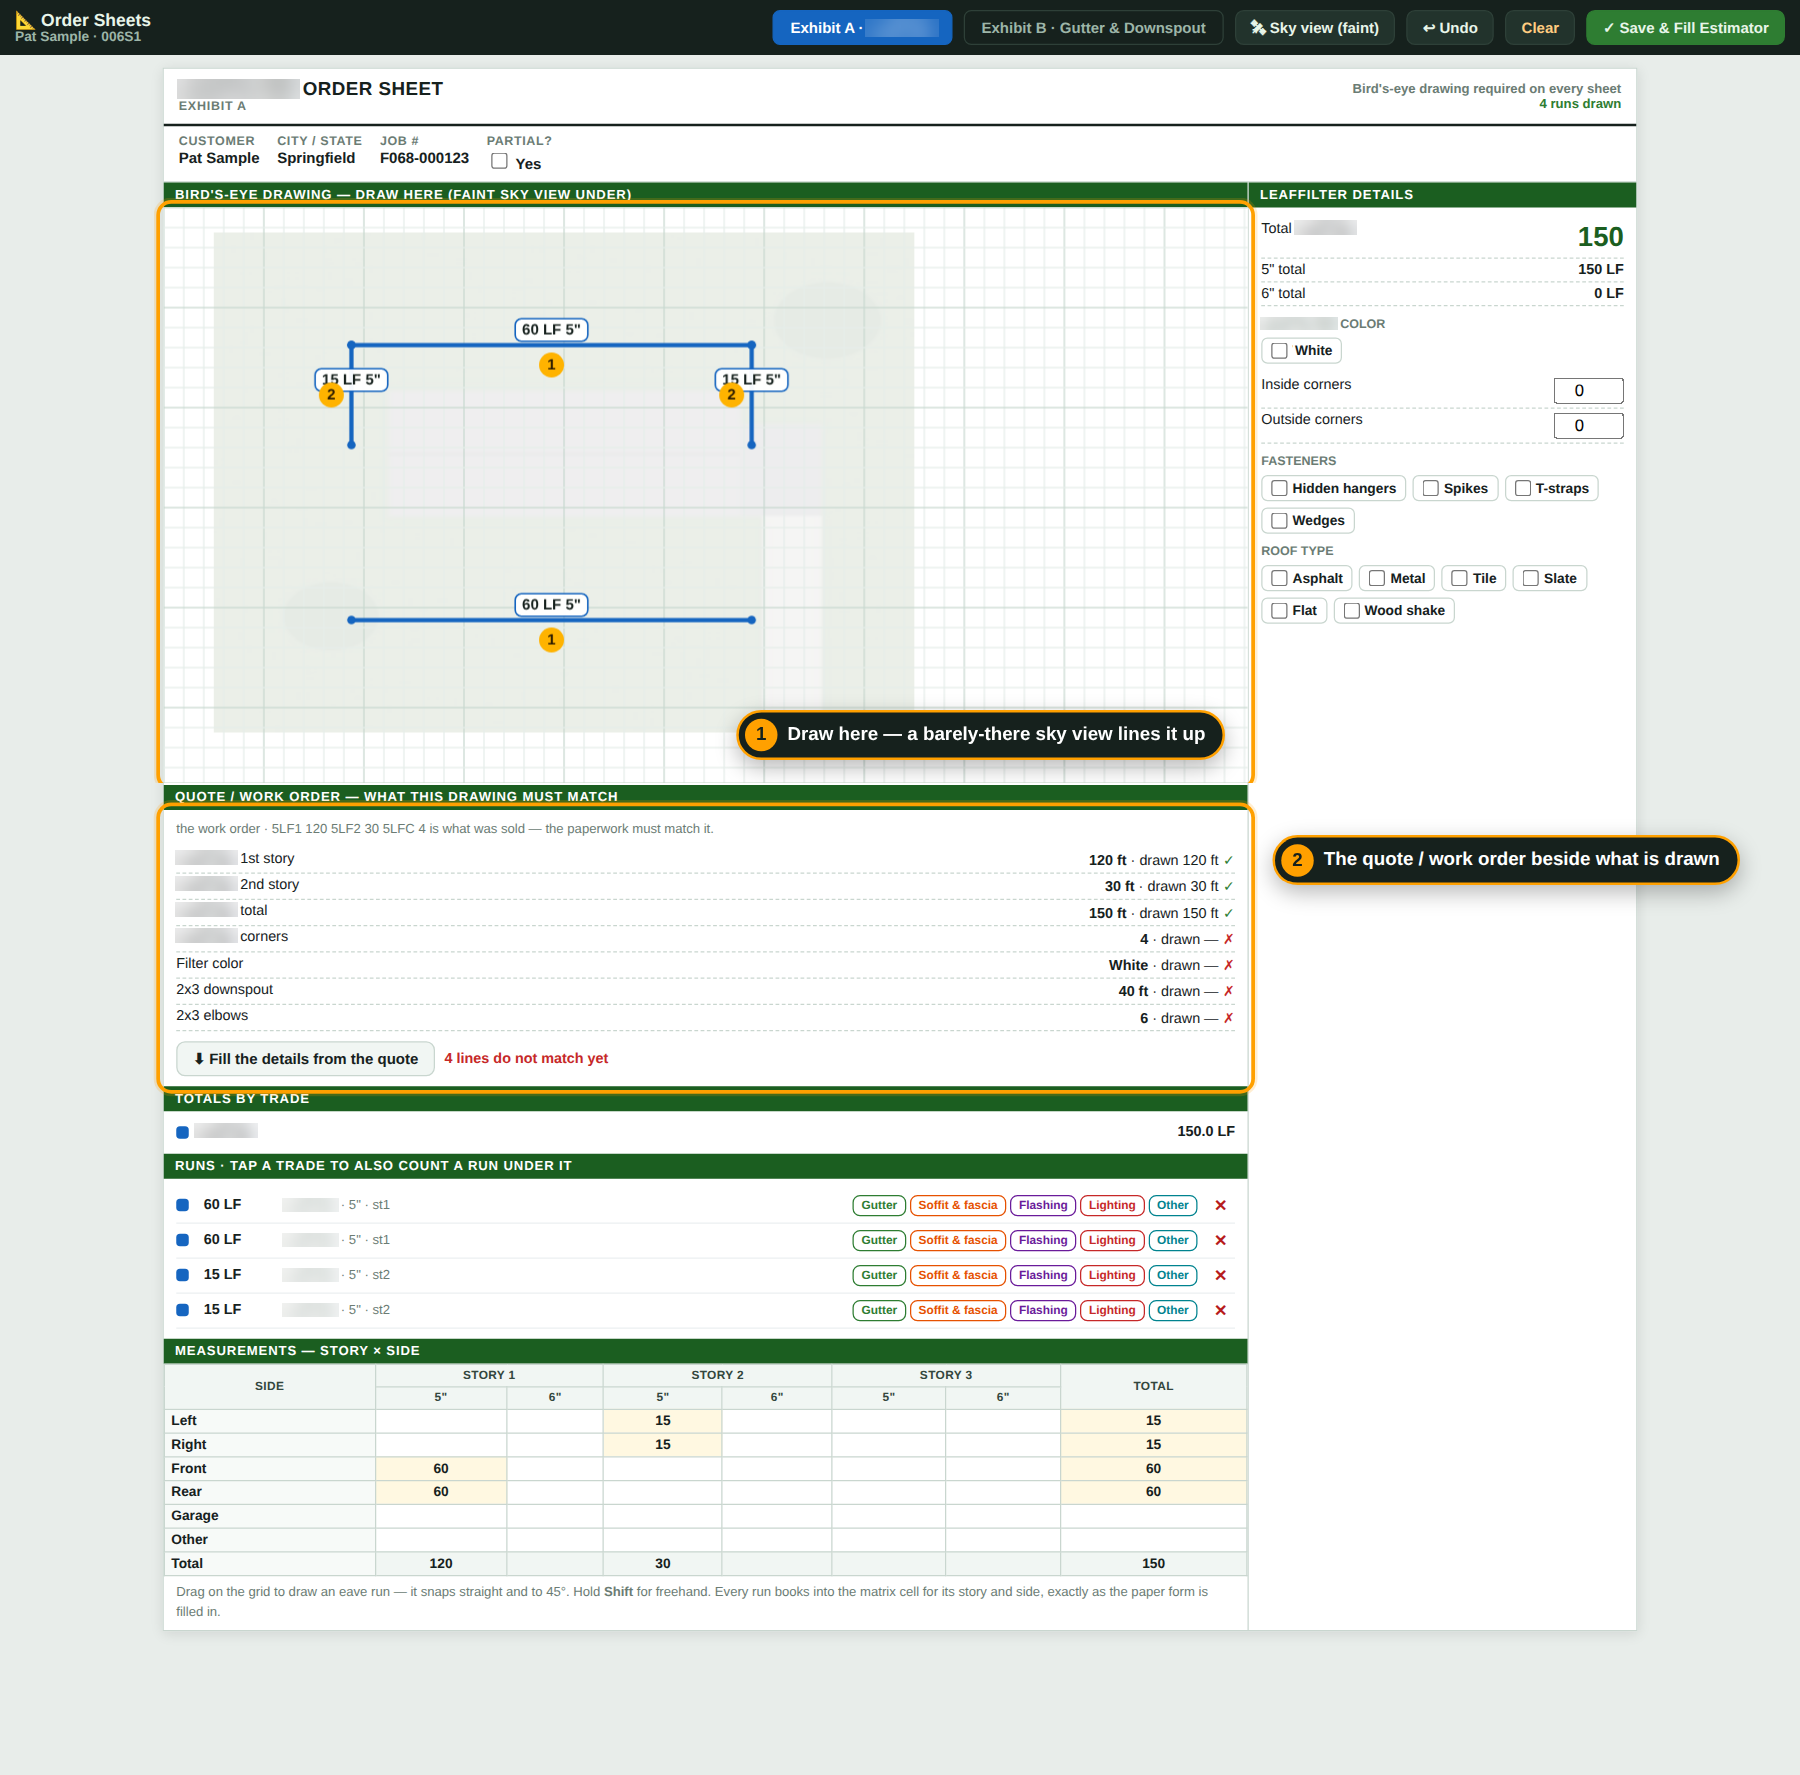Image resolution: width=1800 pixels, height=1775 pixels.
Task: Edit the Inside corners count field
Action: 1588,391
